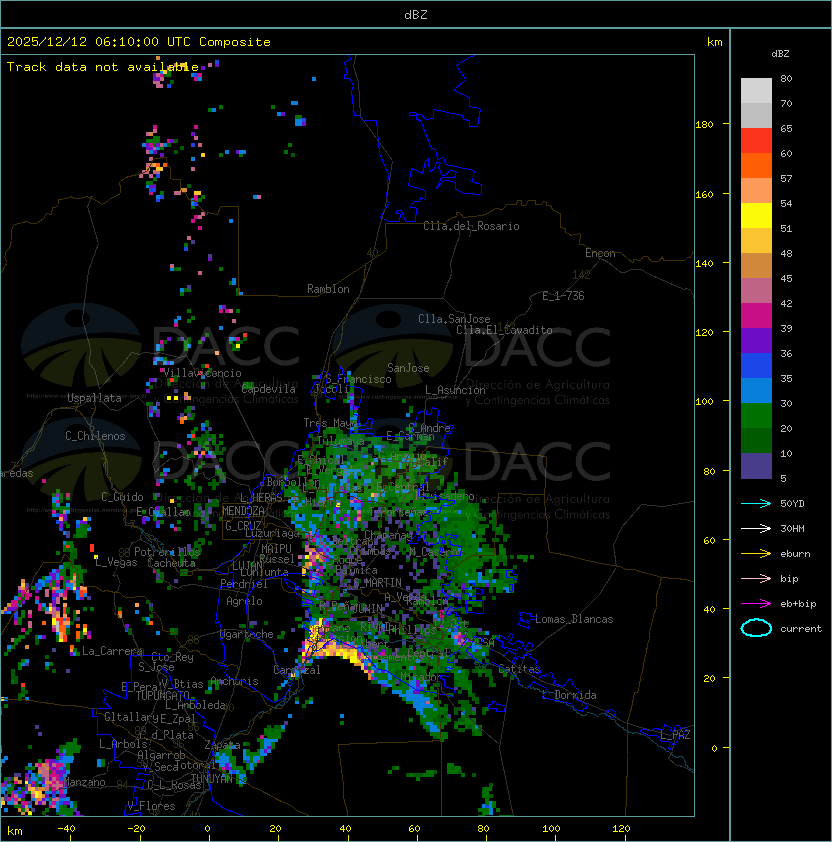Click the '-20' tick on bottom axis

click(x=136, y=829)
